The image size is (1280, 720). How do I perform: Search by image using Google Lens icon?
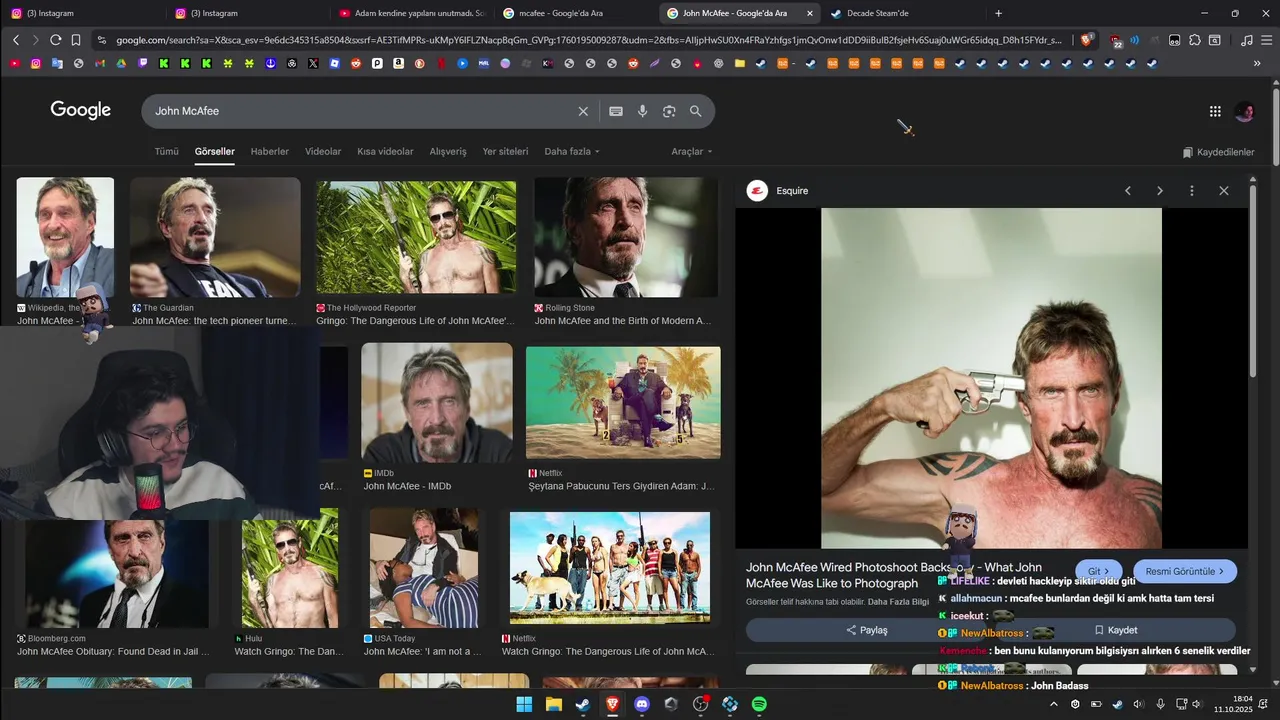tap(669, 111)
